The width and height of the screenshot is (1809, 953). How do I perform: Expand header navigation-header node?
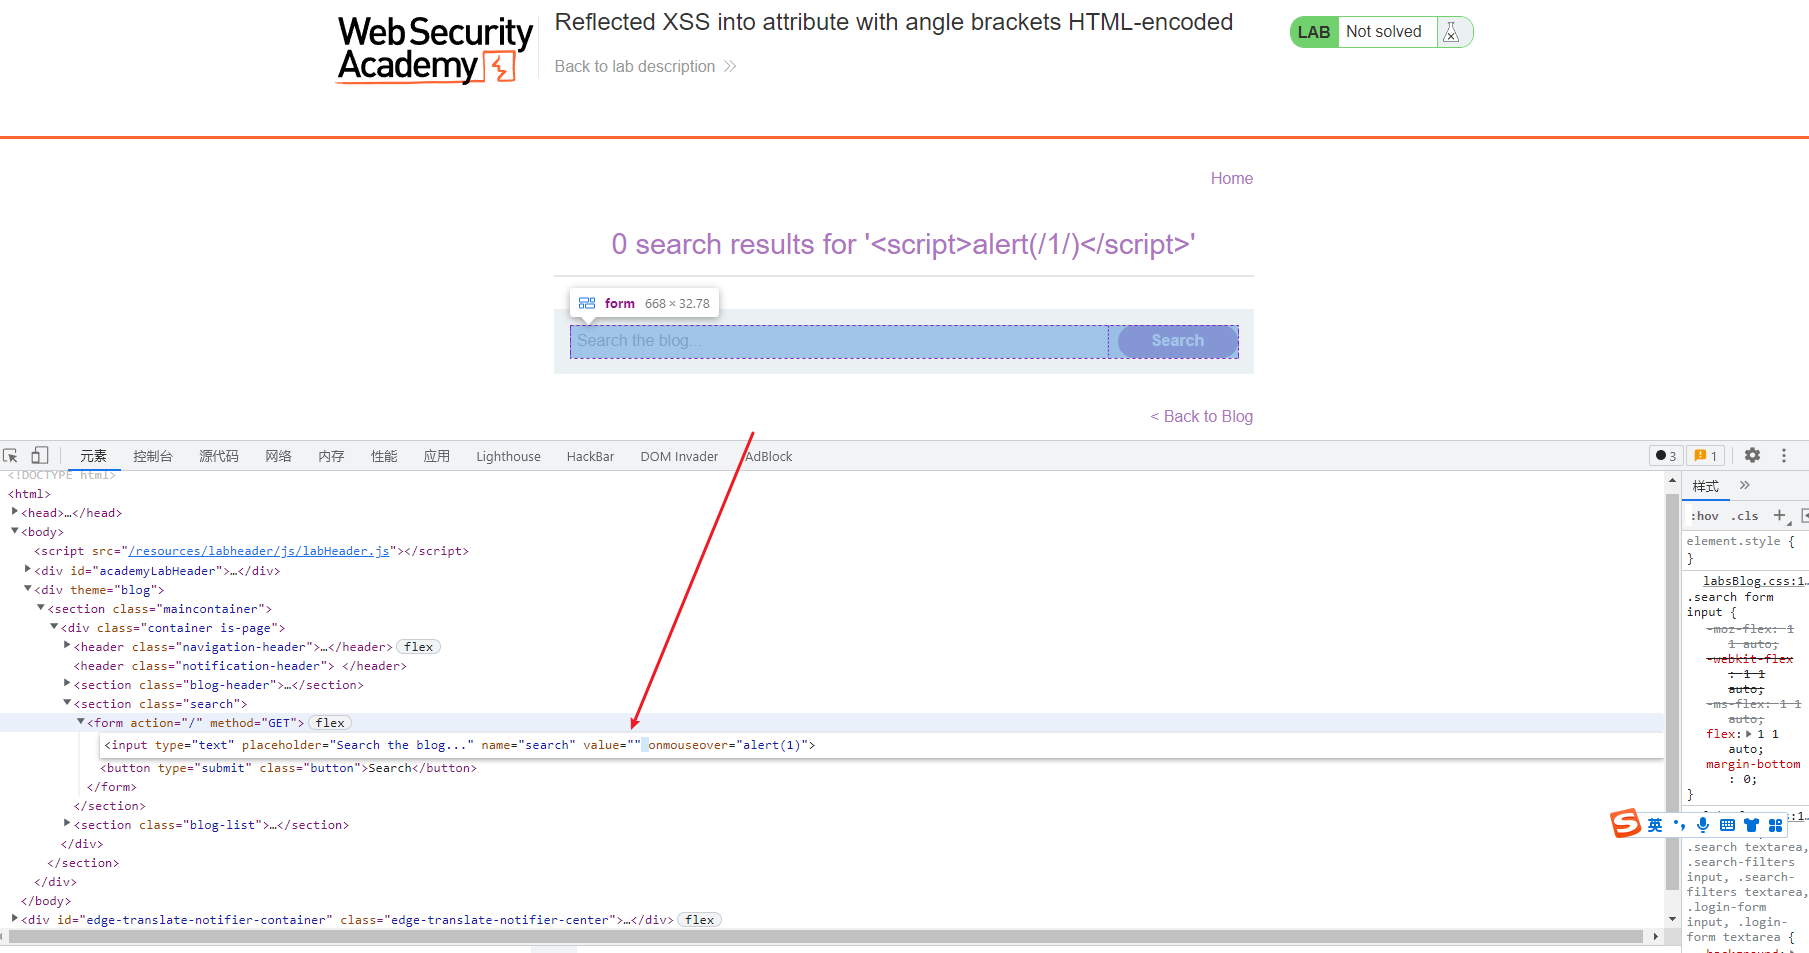tap(67, 645)
